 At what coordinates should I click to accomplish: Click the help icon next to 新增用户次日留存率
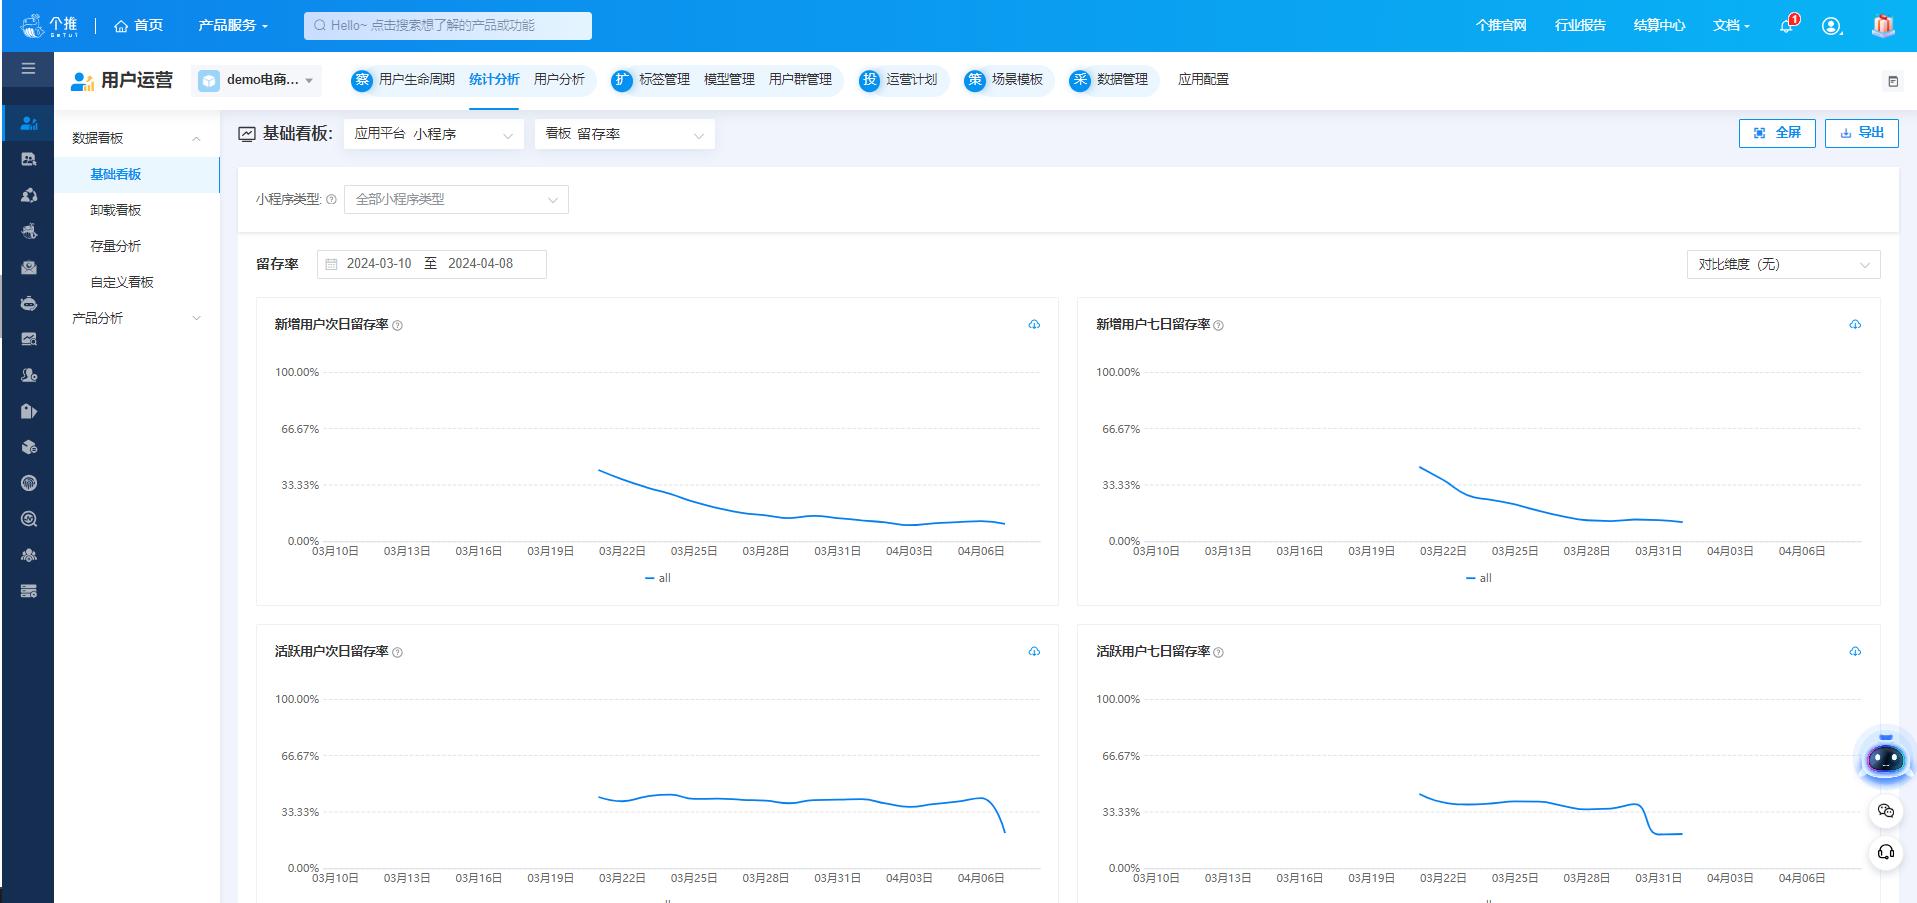(397, 325)
